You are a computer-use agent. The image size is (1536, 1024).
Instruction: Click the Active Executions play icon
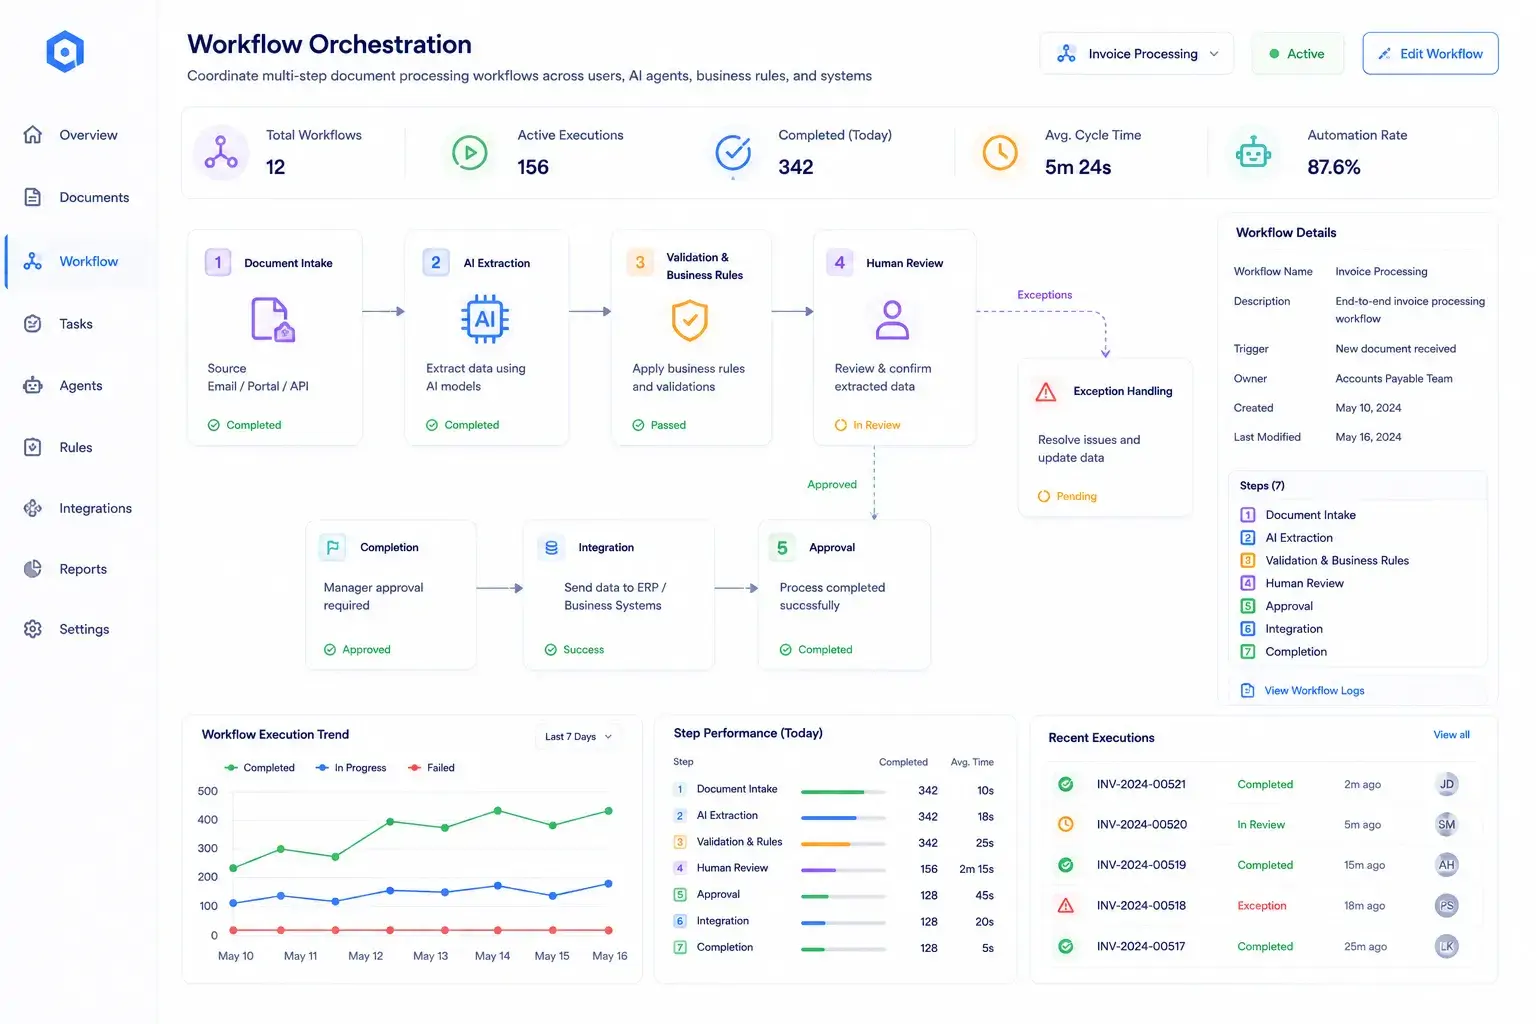tap(470, 152)
